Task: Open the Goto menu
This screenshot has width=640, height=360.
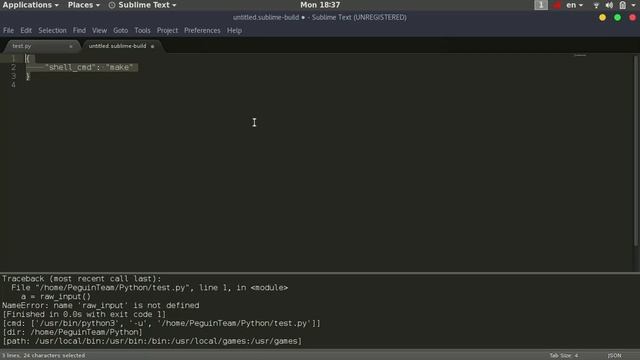Action: click(120, 31)
